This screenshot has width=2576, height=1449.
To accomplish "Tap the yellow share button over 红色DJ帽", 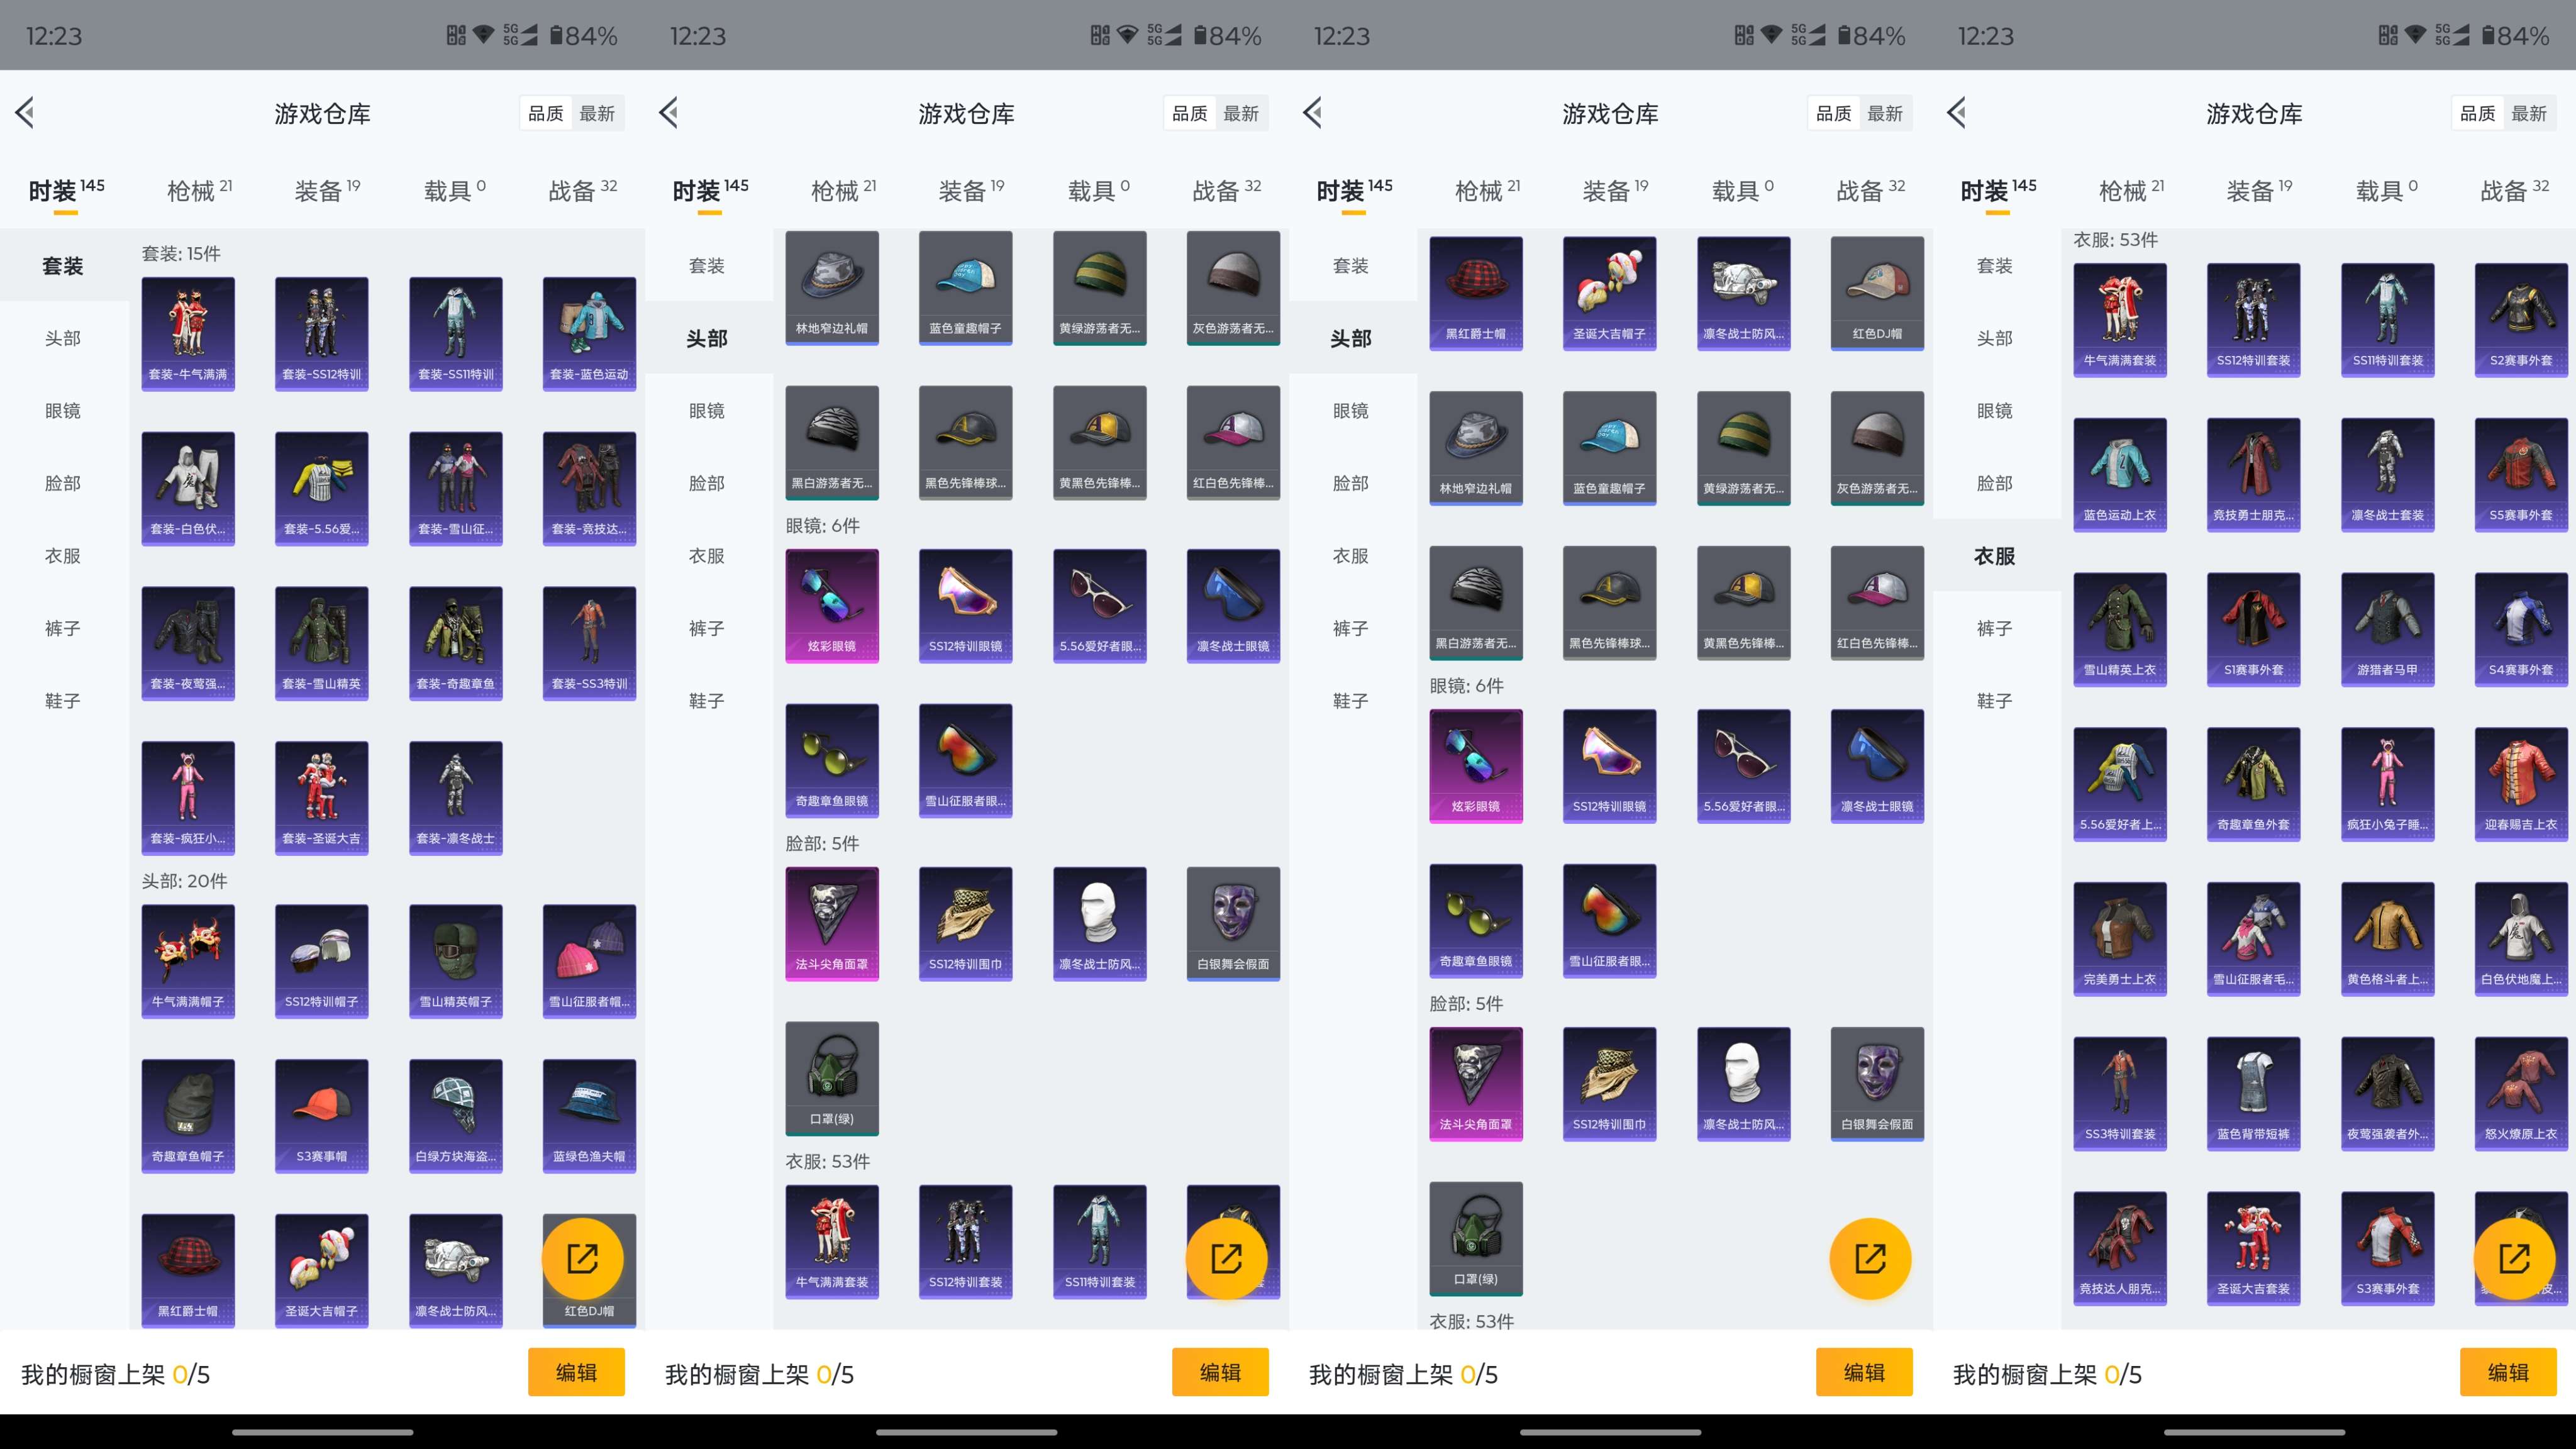I will point(583,1258).
